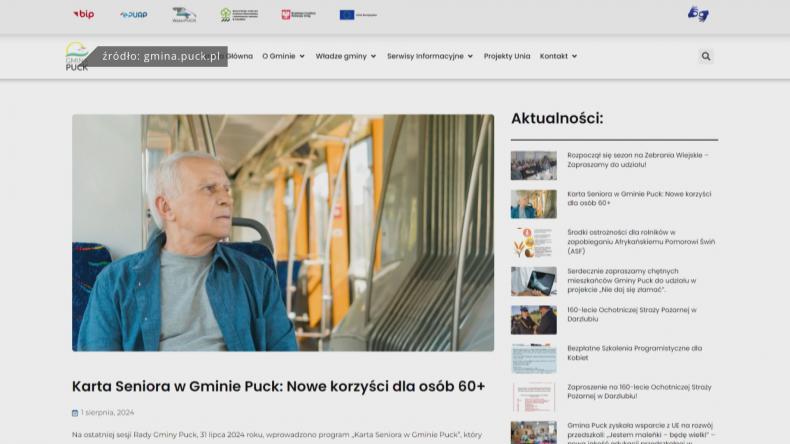
Task: Click the X-ray laptop project thumbnail
Action: point(534,281)
